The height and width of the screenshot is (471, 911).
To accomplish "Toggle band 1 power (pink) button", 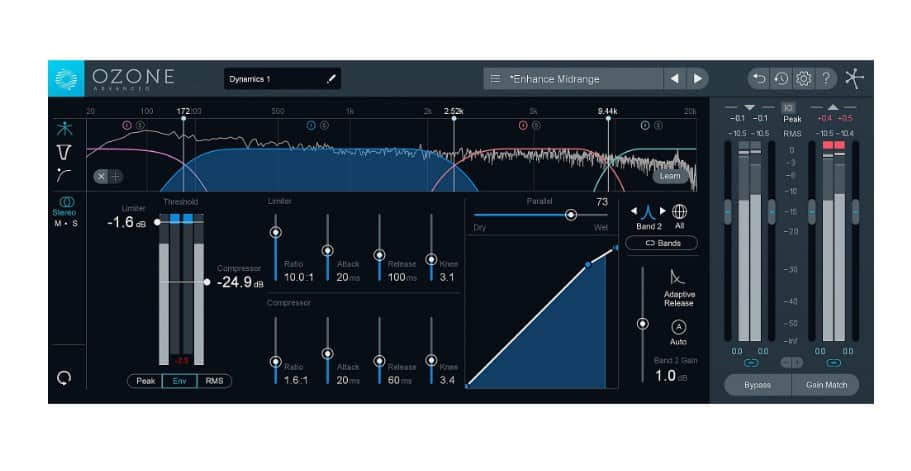I will (127, 125).
